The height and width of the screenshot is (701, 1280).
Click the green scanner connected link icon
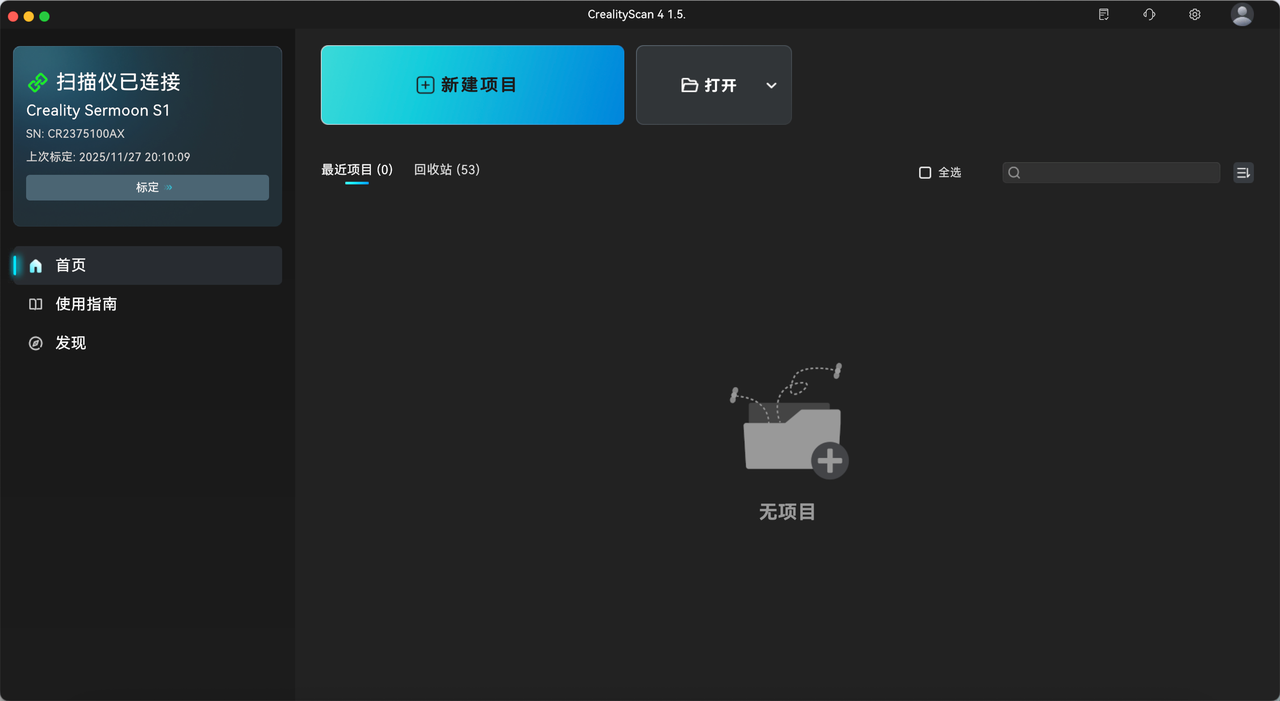point(38,82)
